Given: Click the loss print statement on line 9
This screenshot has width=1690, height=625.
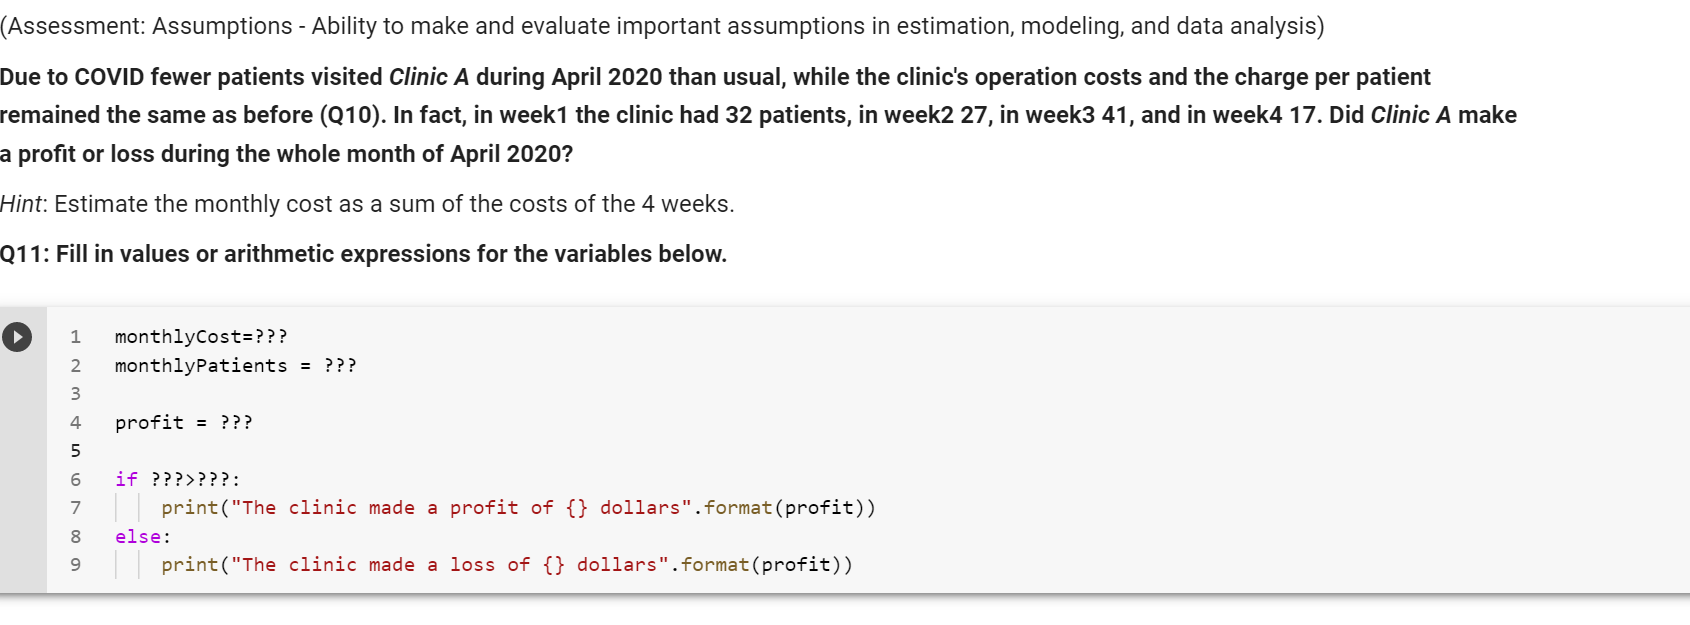Looking at the screenshot, I should click(x=506, y=565).
